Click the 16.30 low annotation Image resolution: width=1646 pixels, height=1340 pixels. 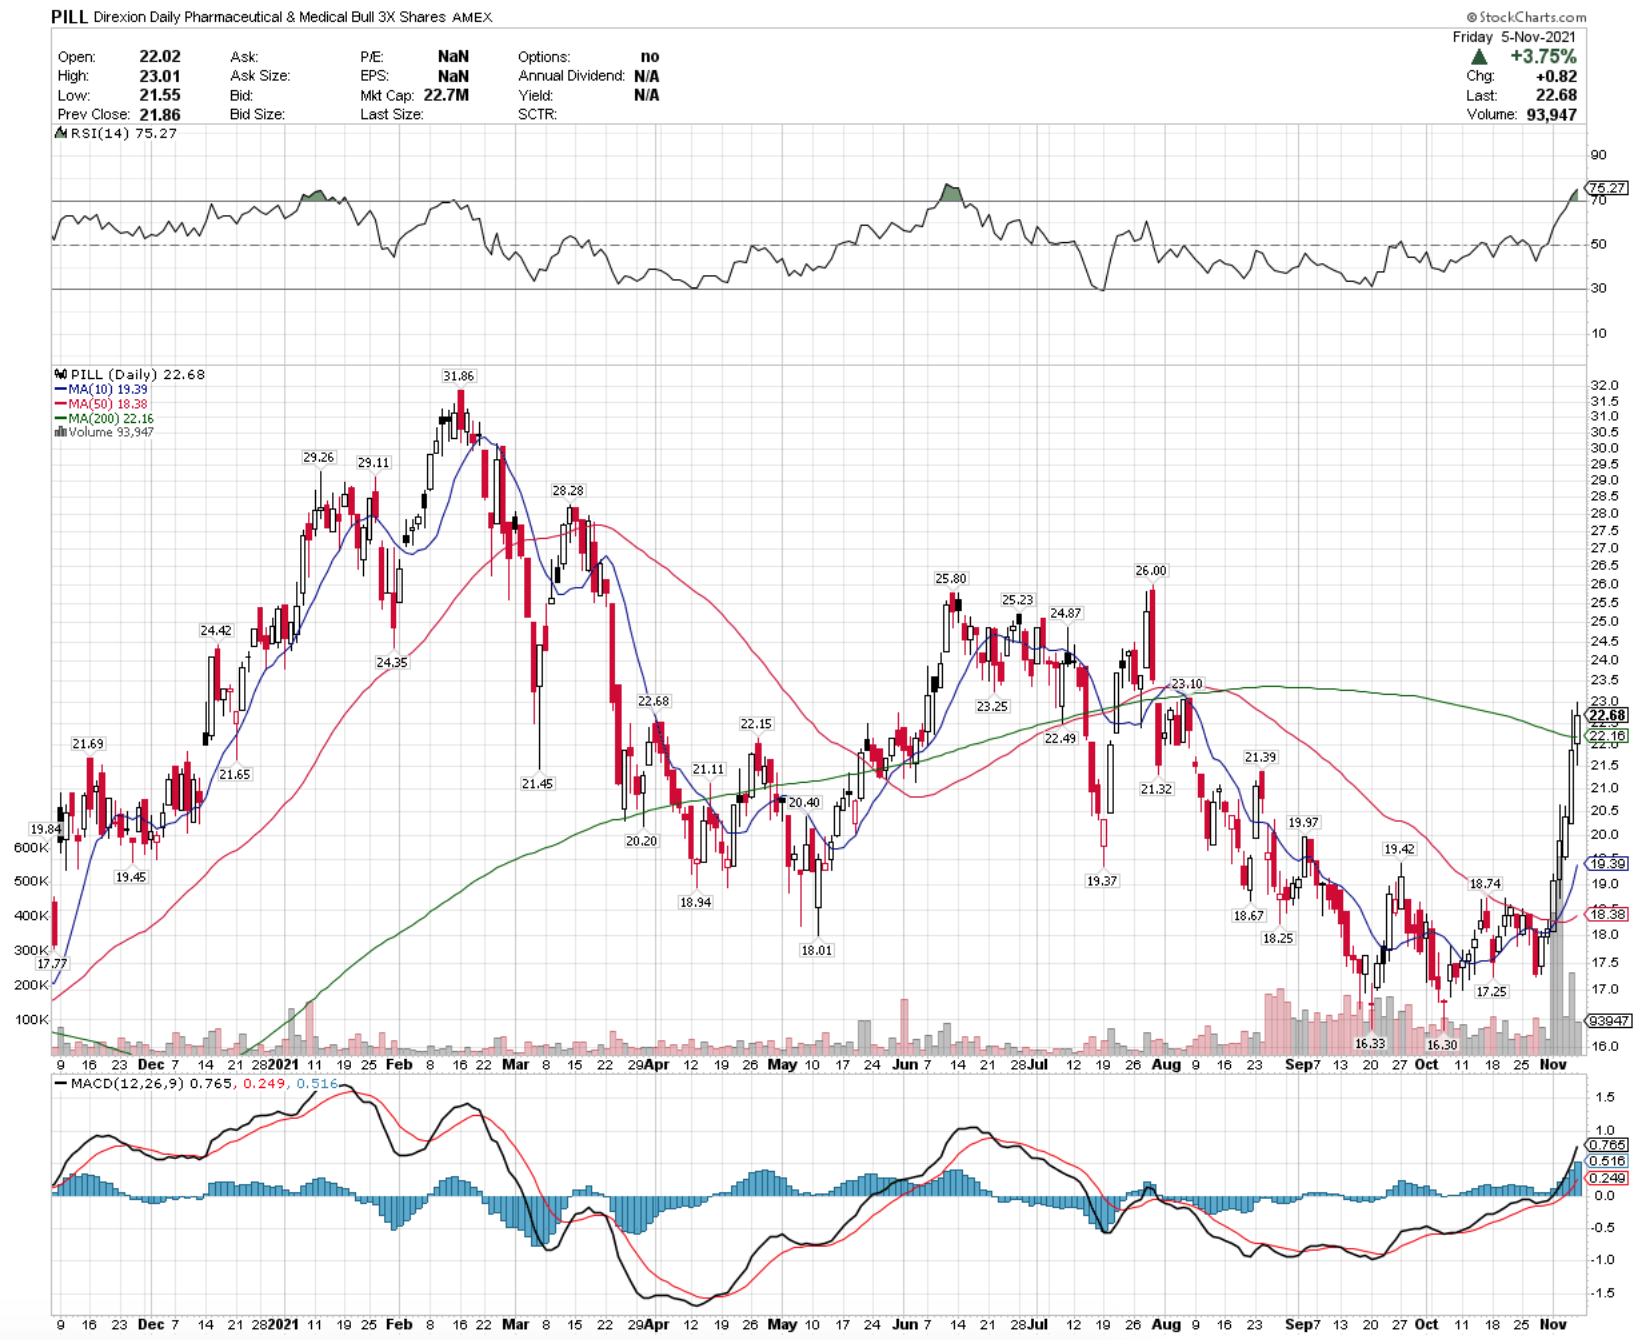[1442, 1044]
